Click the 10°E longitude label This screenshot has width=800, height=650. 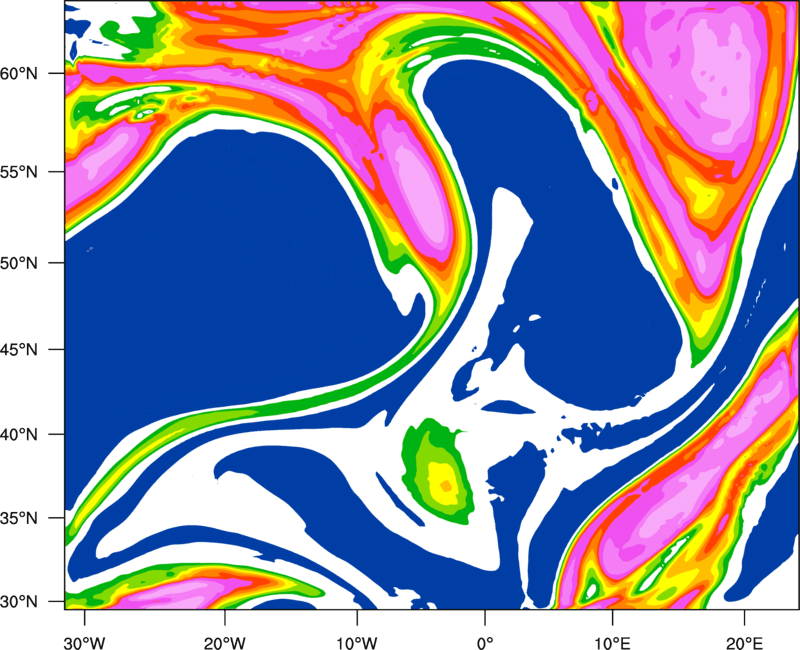[x=612, y=643]
